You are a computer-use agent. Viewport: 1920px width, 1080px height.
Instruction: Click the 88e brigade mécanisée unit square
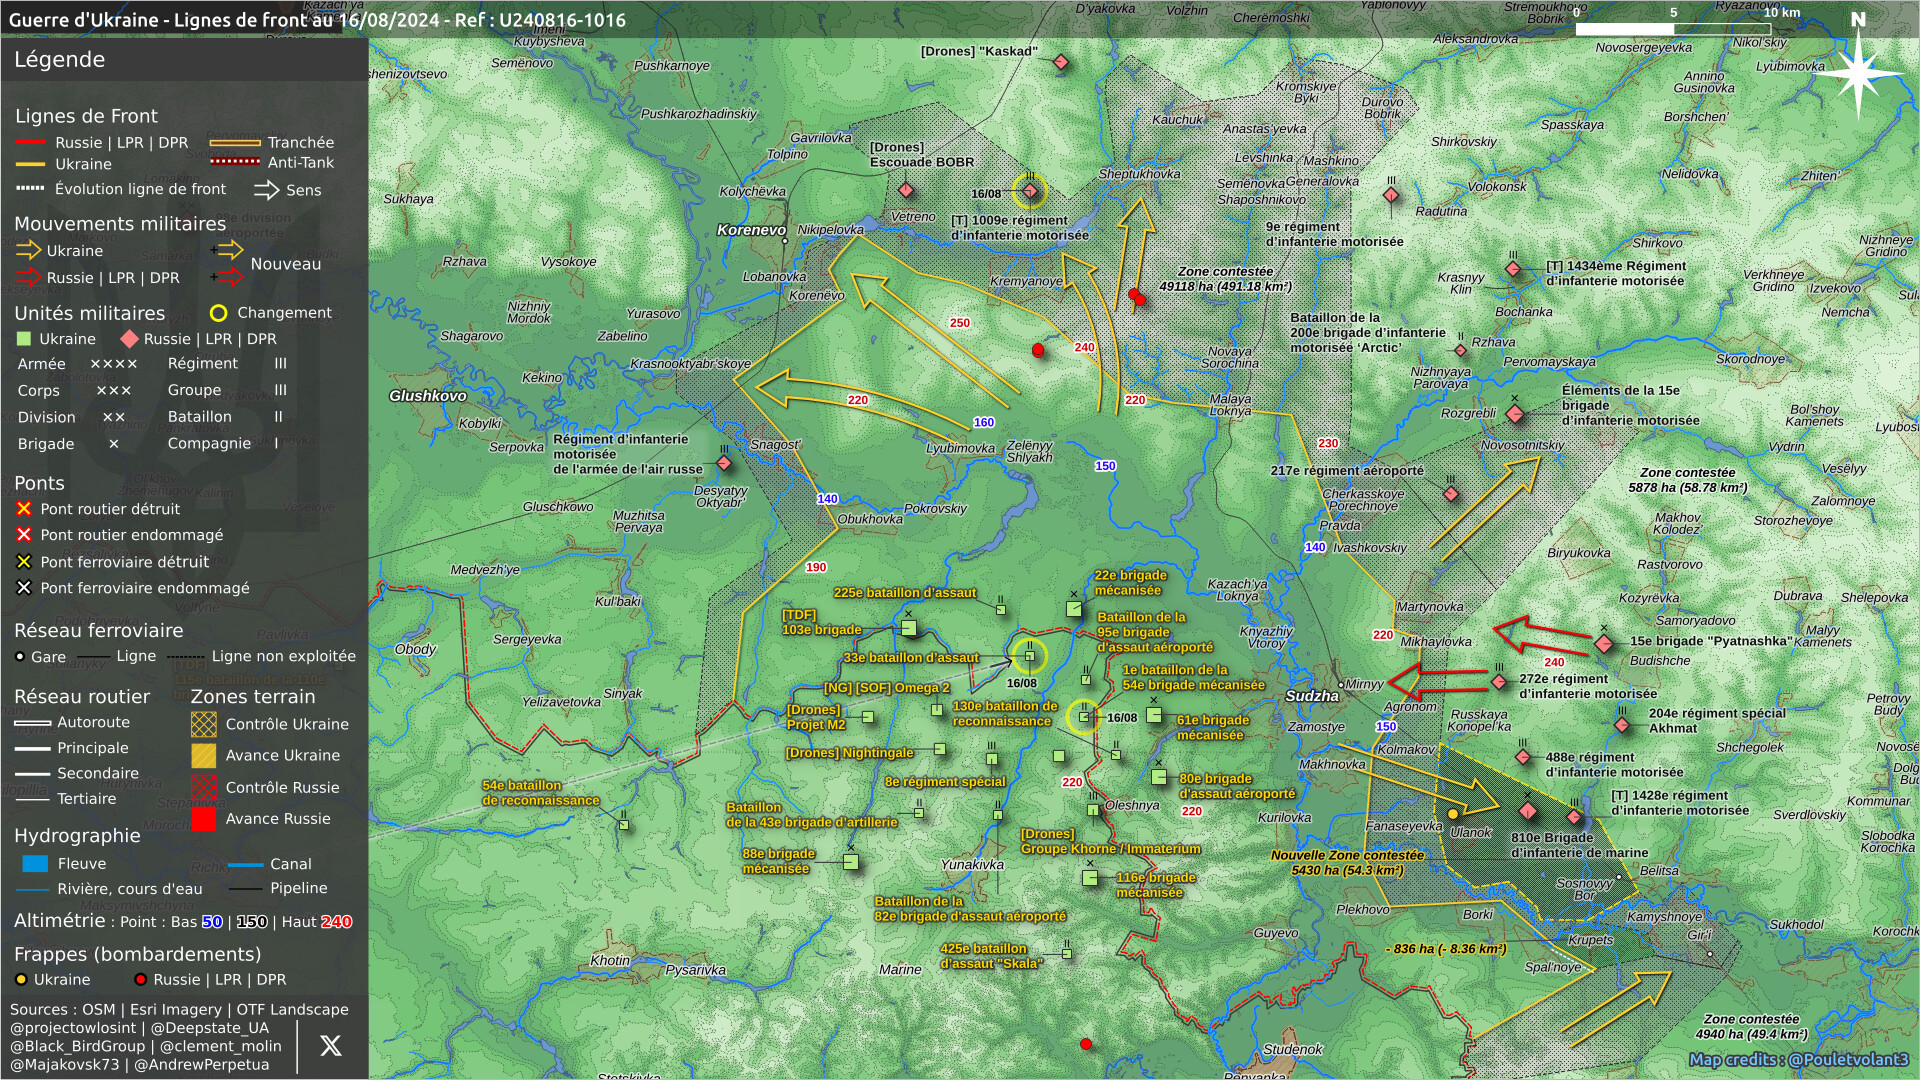pos(851,862)
